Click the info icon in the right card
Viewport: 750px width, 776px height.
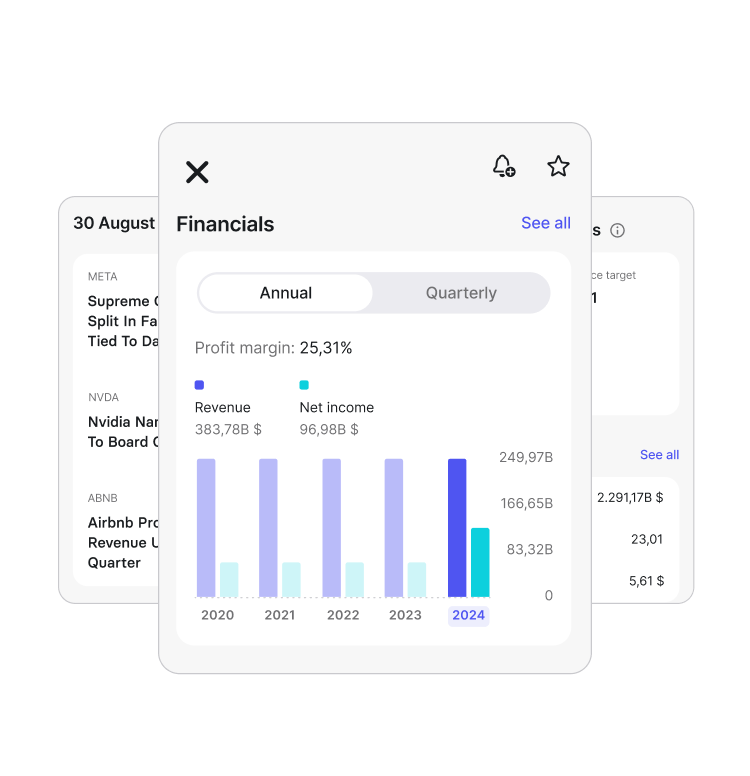pos(617,231)
